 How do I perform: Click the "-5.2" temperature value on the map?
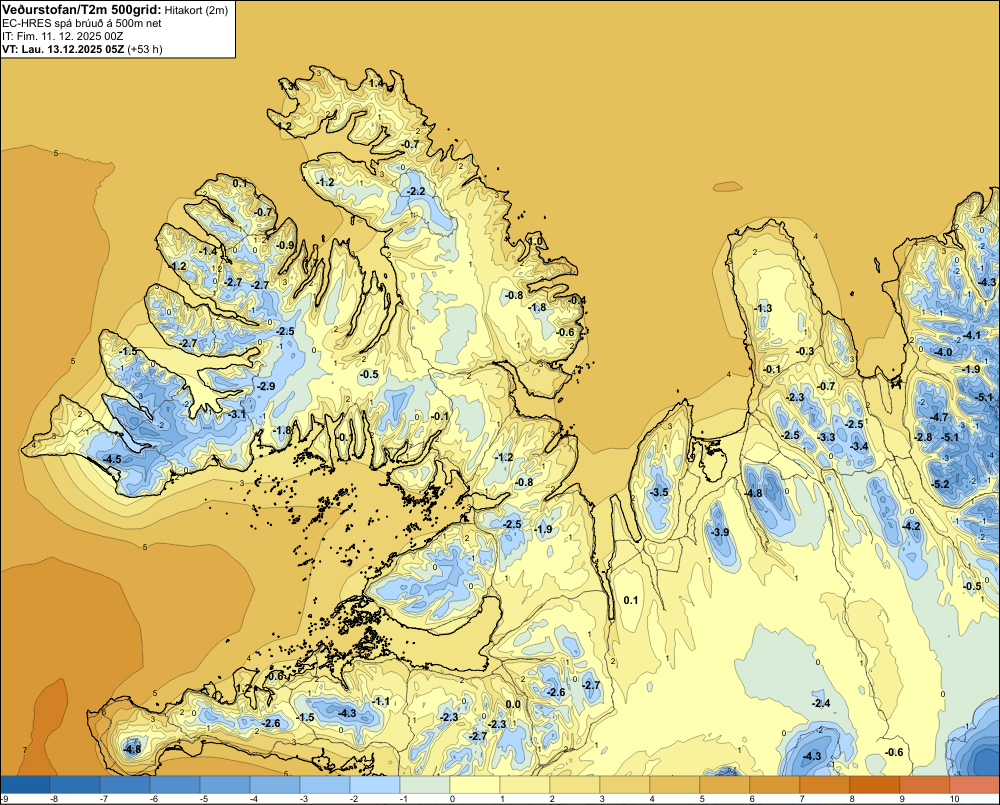coord(940,484)
